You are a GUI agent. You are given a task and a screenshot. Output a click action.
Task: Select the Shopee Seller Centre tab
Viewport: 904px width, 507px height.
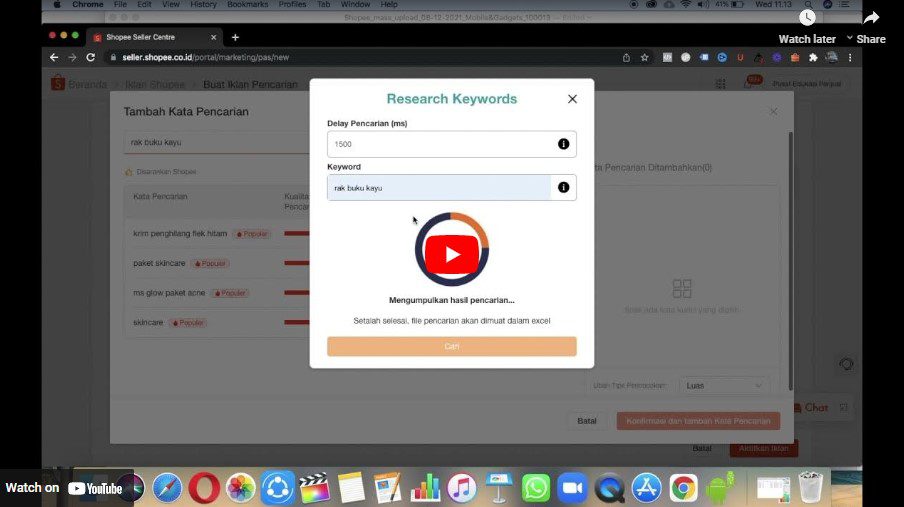pyautogui.click(x=153, y=37)
